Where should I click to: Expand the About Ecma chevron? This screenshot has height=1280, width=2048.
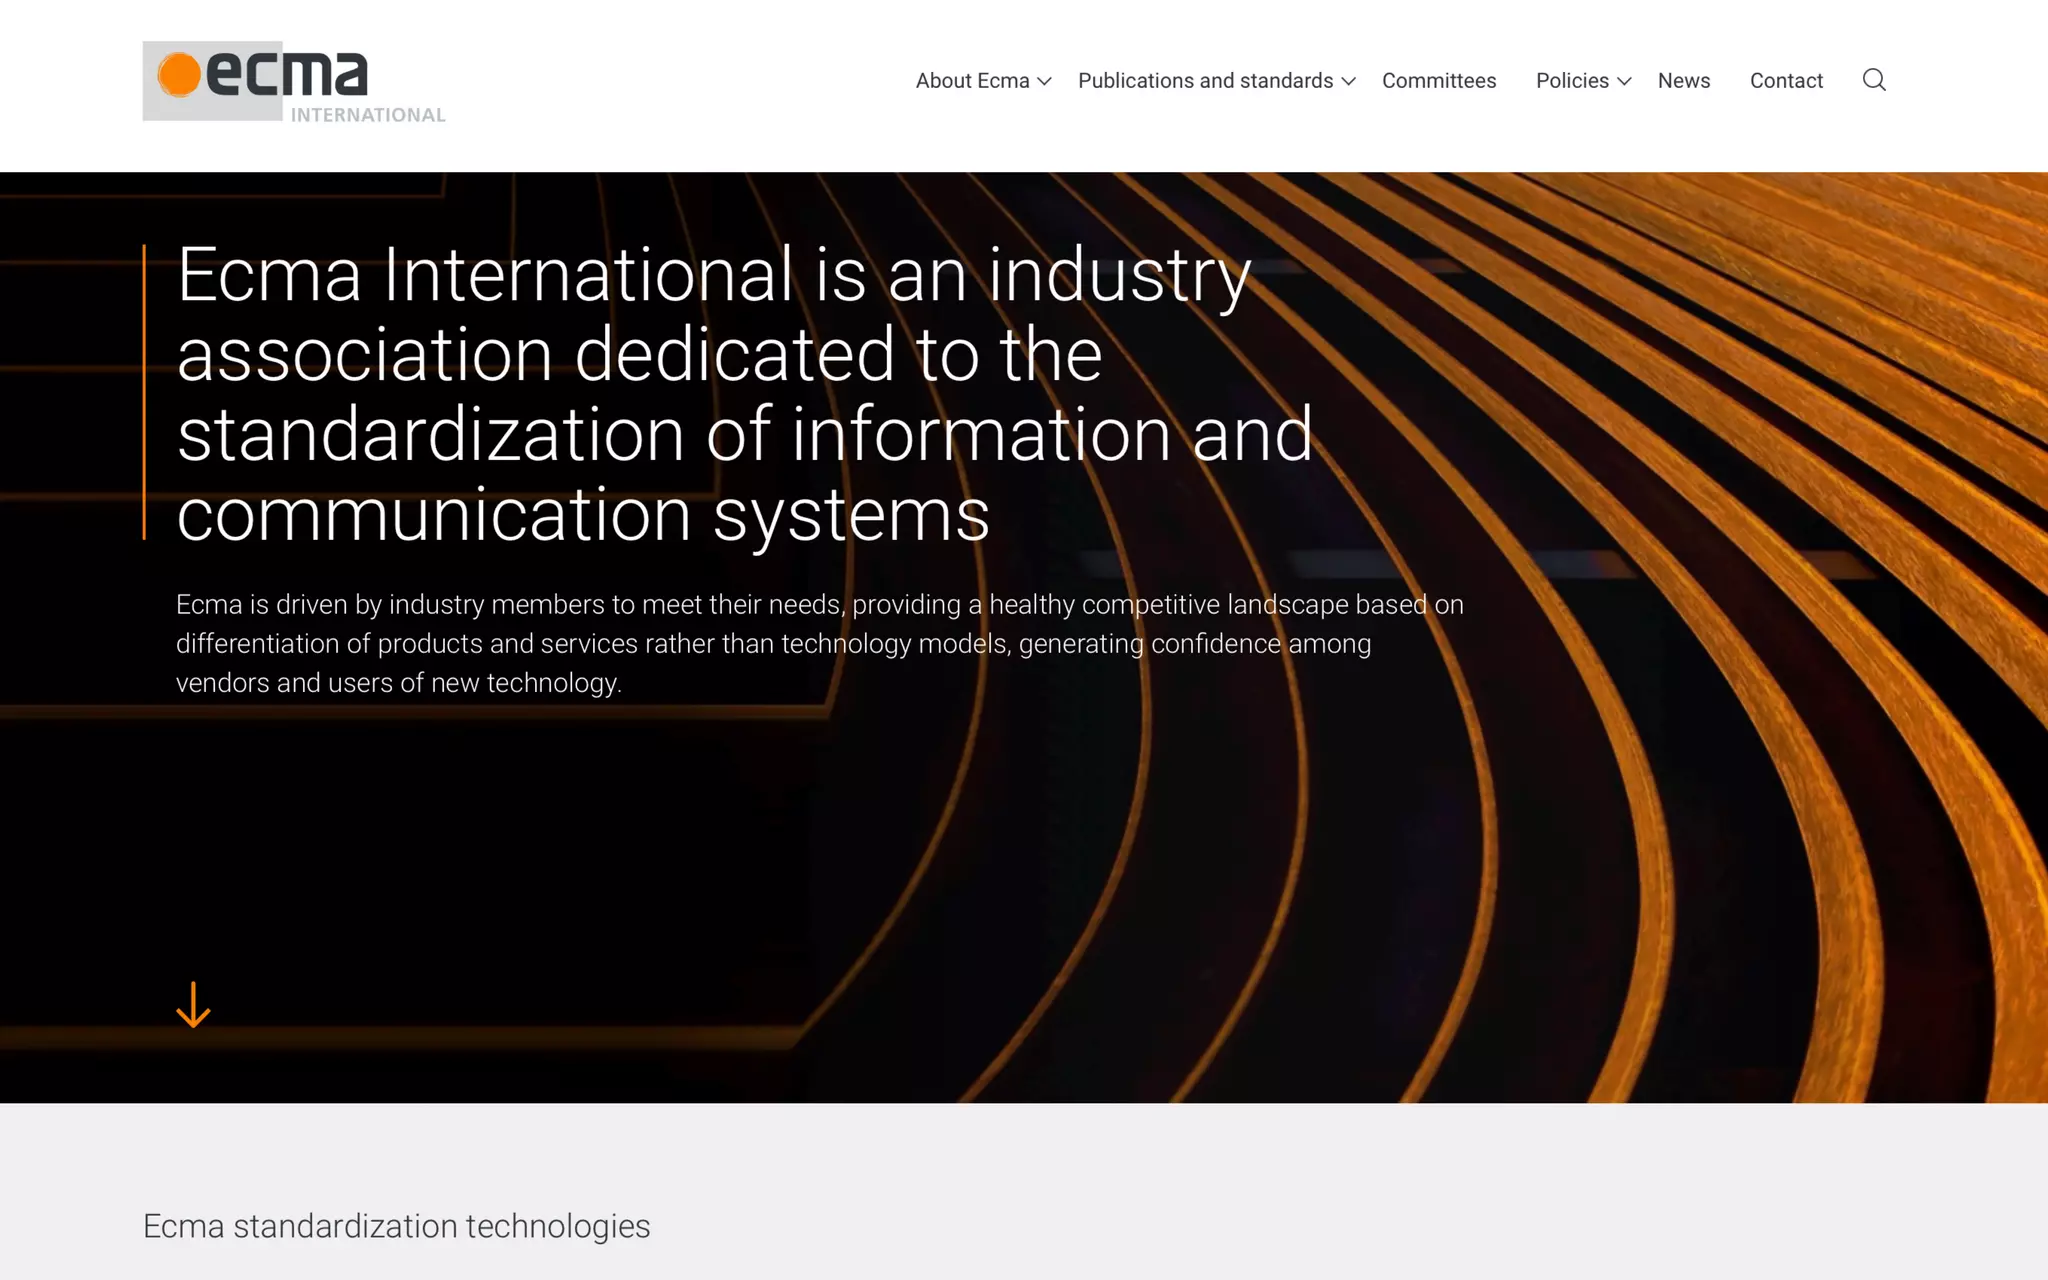coord(1044,81)
